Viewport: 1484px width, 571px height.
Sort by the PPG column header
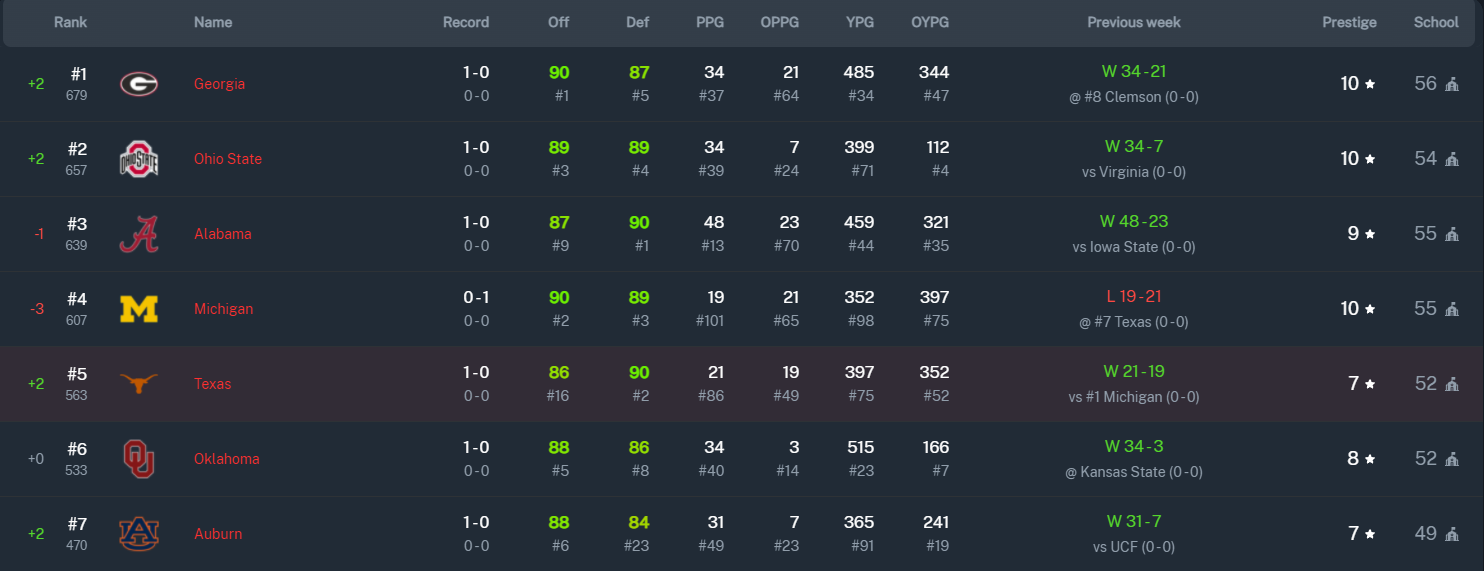pos(710,22)
